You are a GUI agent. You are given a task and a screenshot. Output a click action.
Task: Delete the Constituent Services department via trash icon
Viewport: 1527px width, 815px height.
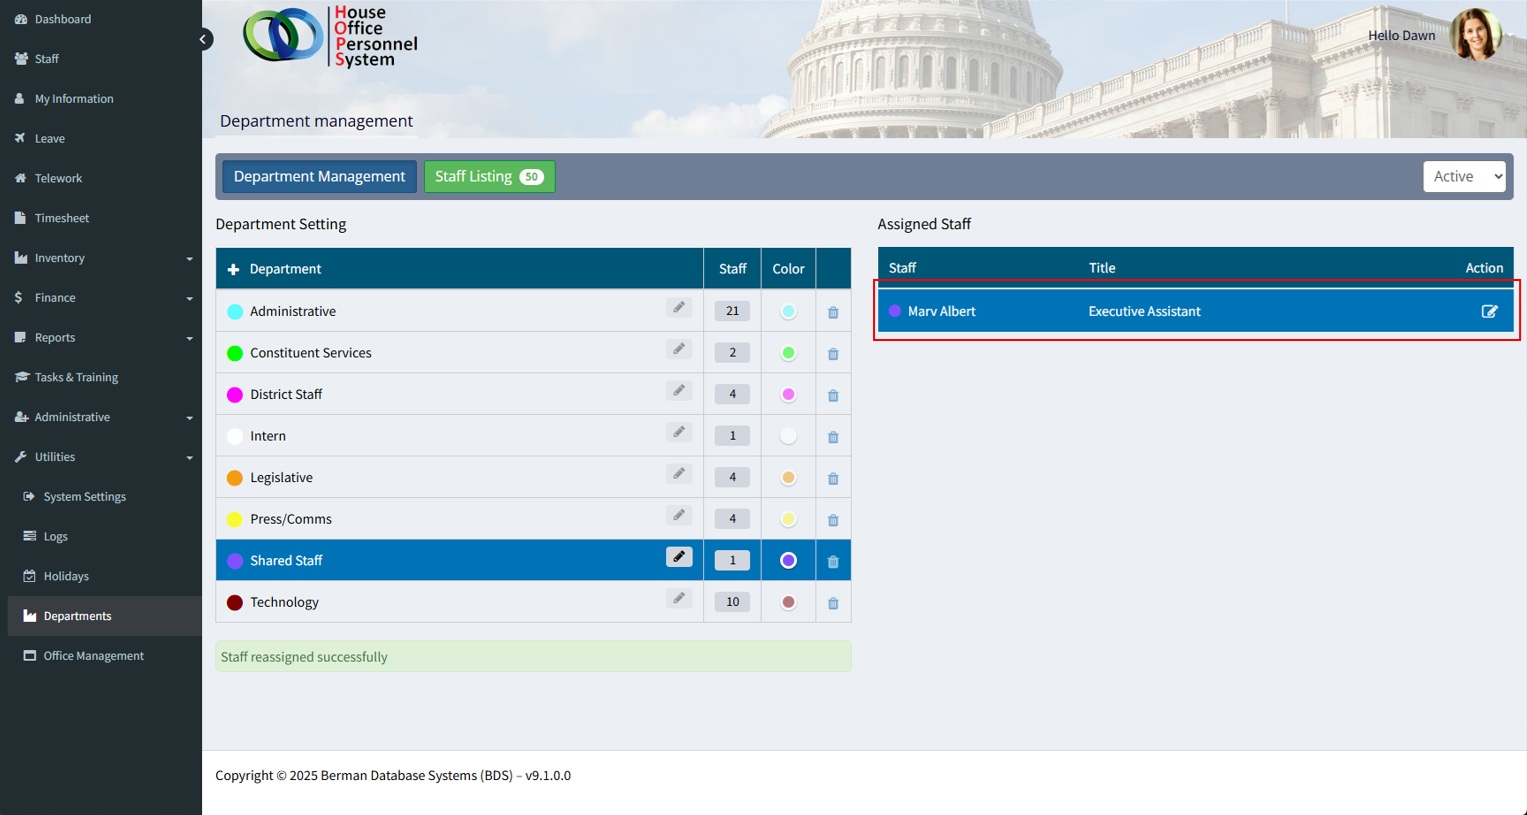pyautogui.click(x=833, y=354)
